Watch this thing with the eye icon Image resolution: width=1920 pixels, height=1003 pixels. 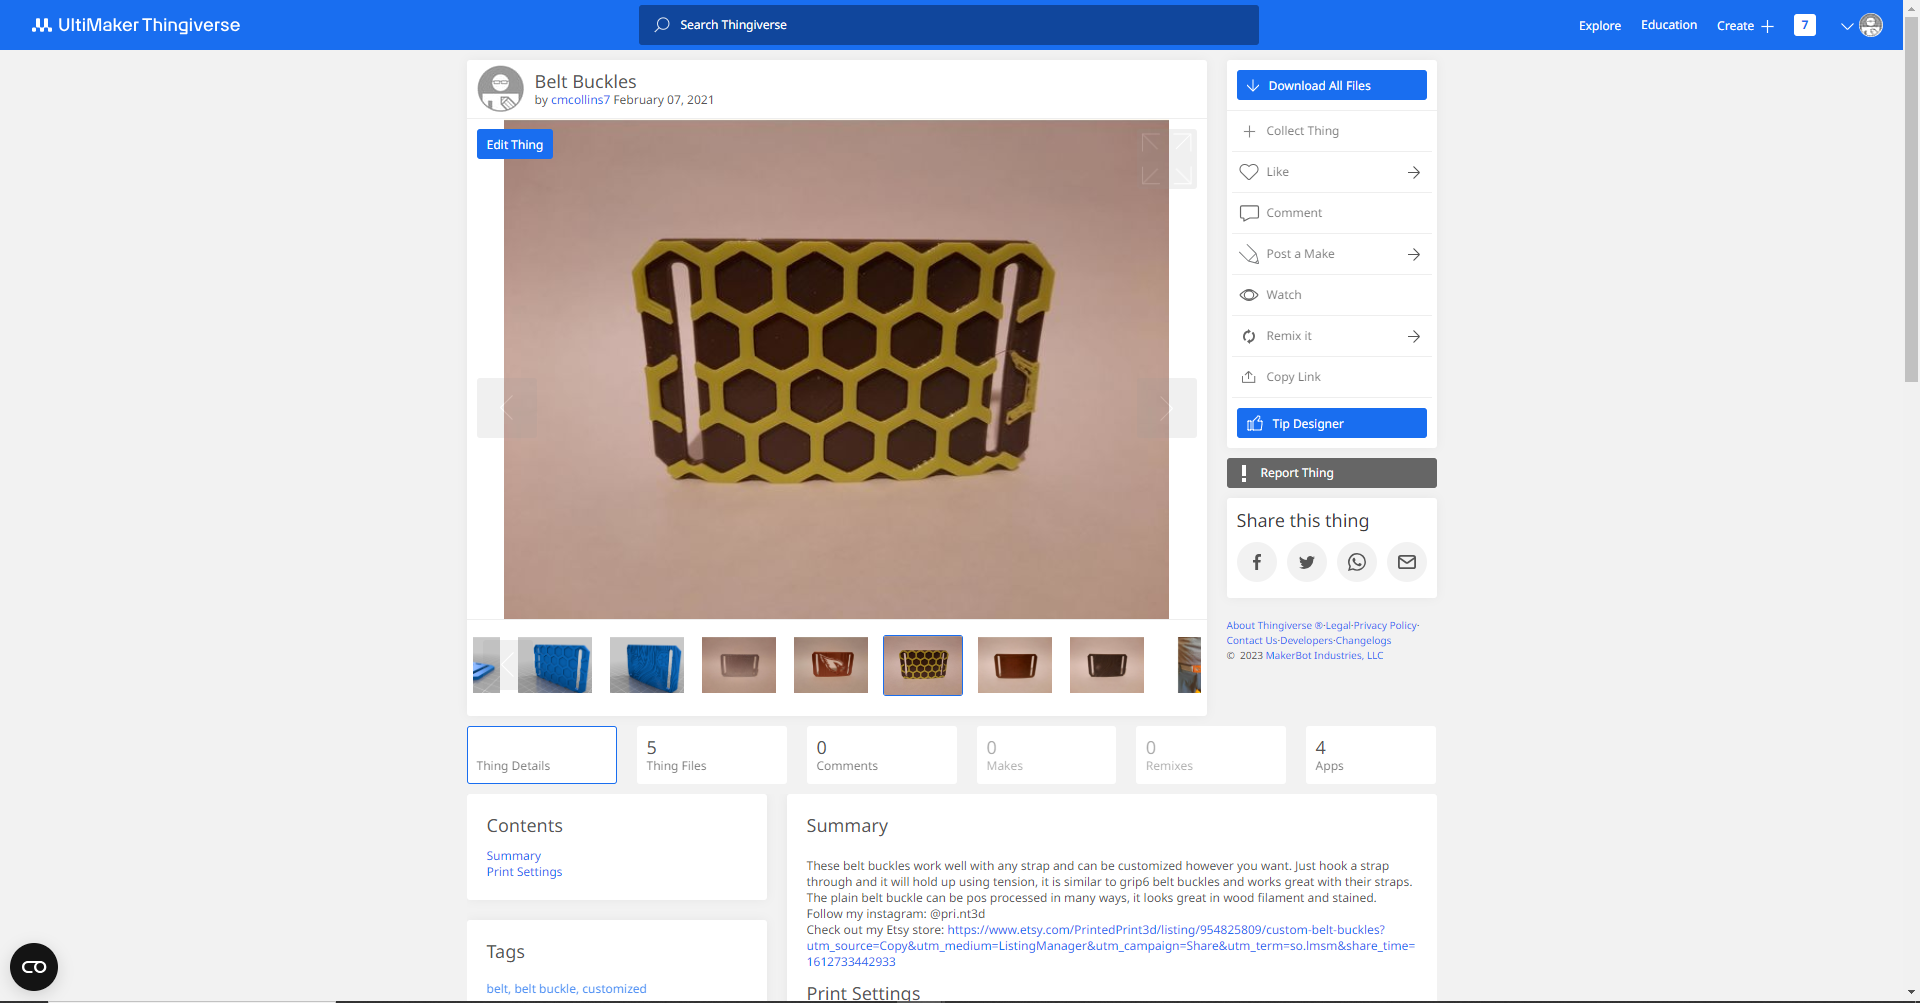coord(1249,295)
